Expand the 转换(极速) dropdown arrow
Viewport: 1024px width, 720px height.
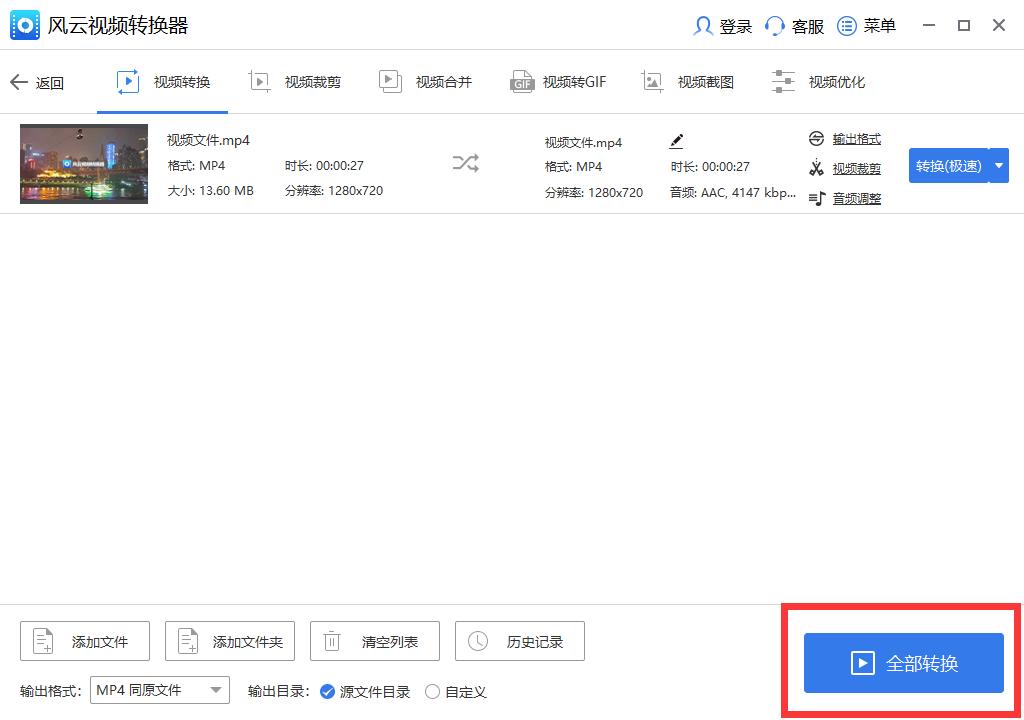tap(997, 166)
